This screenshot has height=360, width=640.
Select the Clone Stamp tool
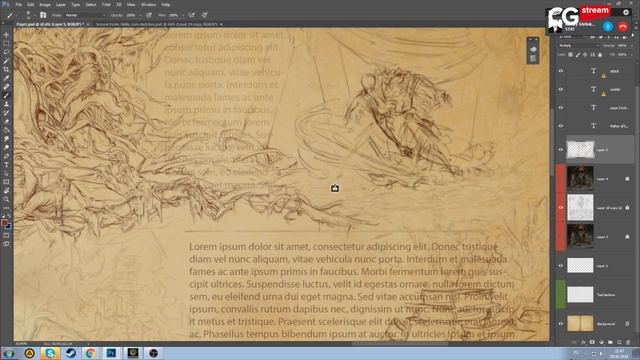(6, 104)
